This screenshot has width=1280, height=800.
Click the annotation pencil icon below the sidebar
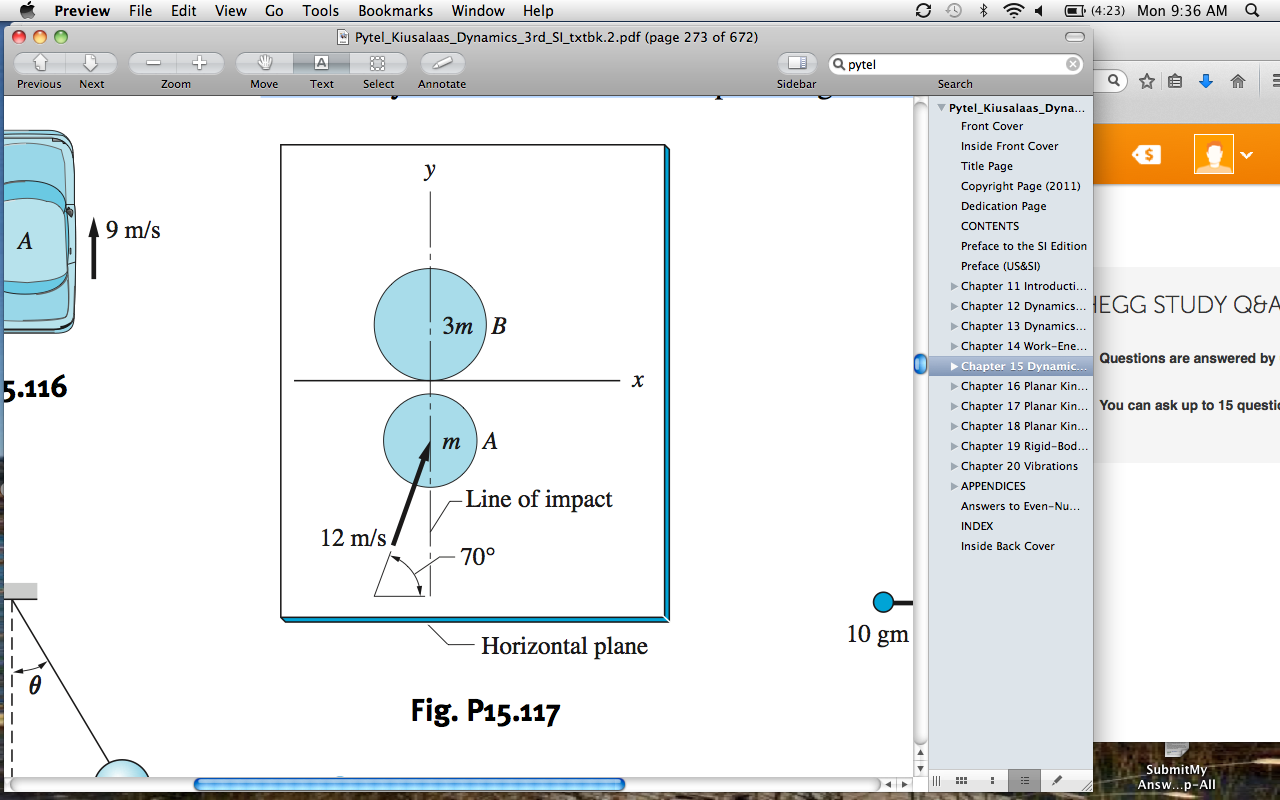click(1058, 780)
